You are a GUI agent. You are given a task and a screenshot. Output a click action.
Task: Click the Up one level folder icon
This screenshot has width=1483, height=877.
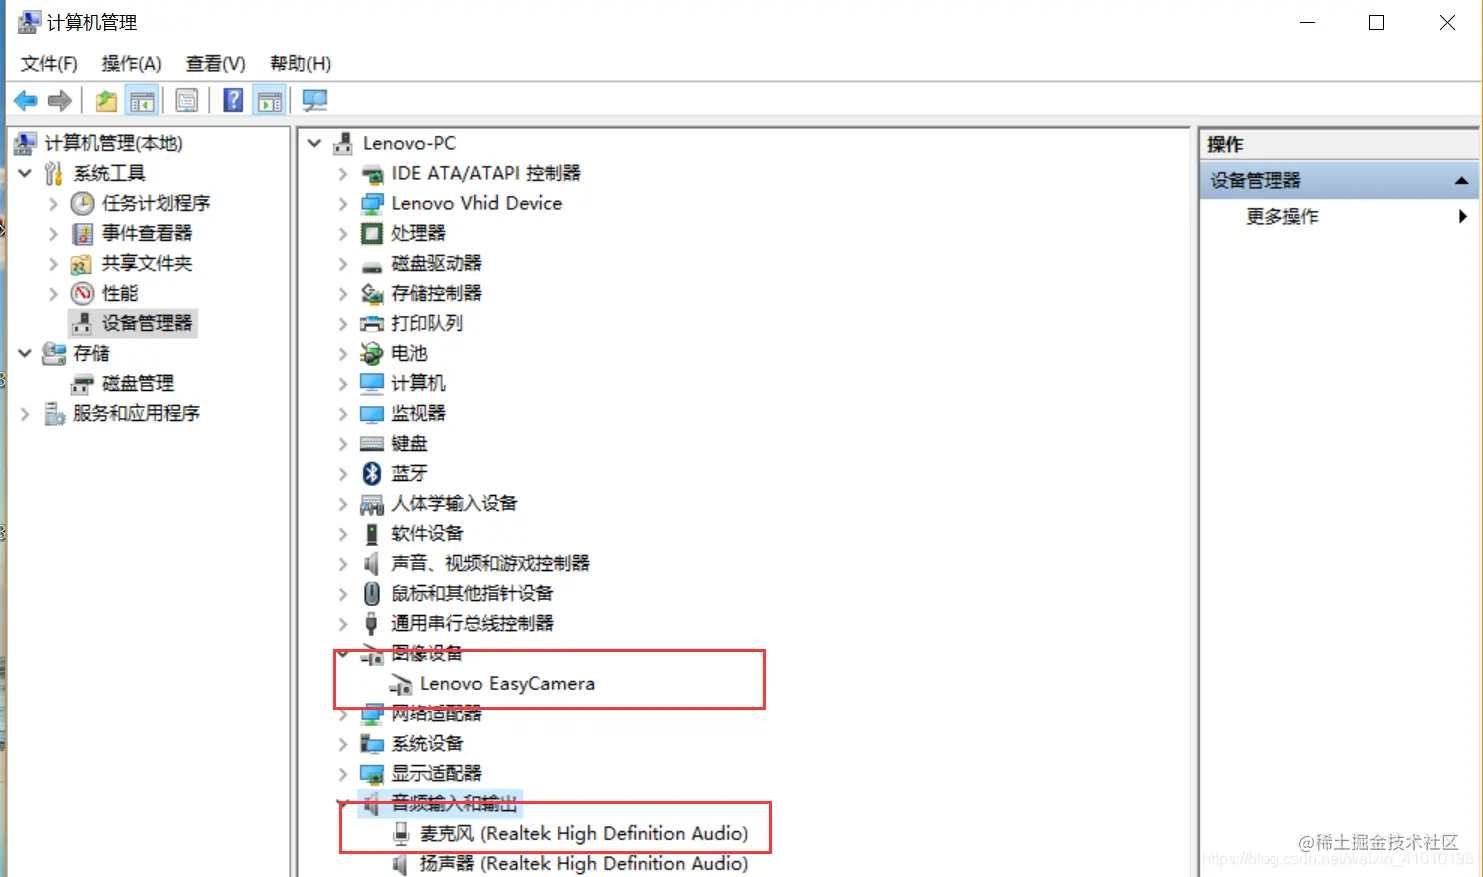click(106, 100)
